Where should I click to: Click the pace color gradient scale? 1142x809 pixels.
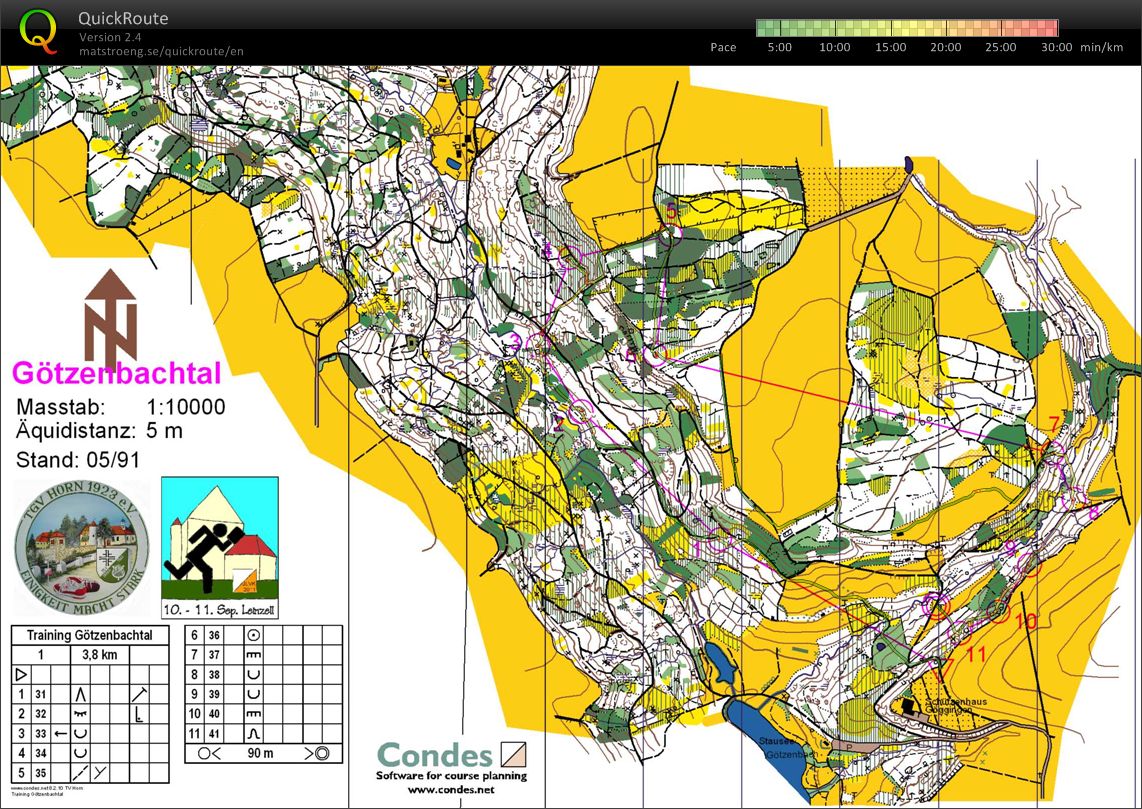pos(906,28)
